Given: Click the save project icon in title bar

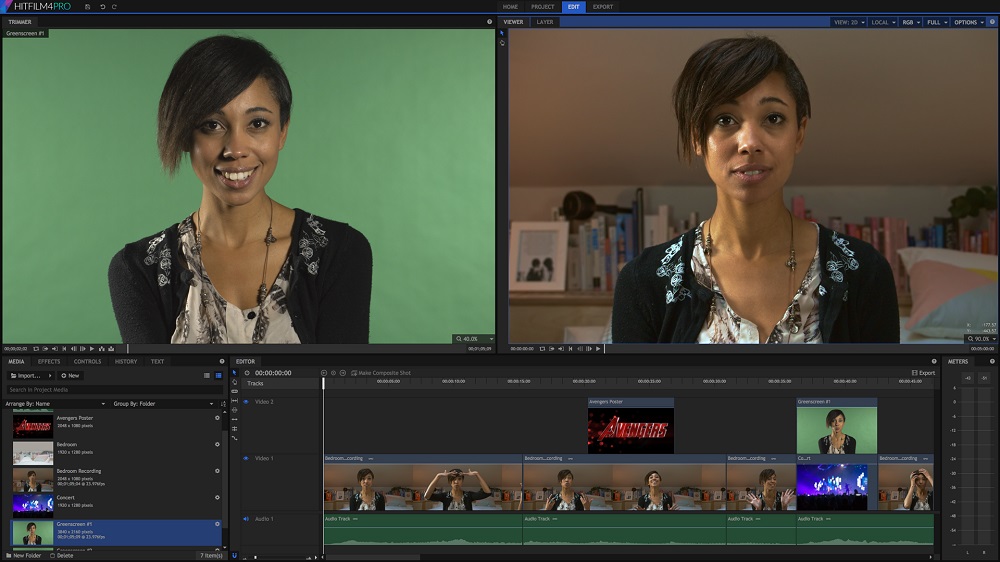Looking at the screenshot, I should point(87,7).
